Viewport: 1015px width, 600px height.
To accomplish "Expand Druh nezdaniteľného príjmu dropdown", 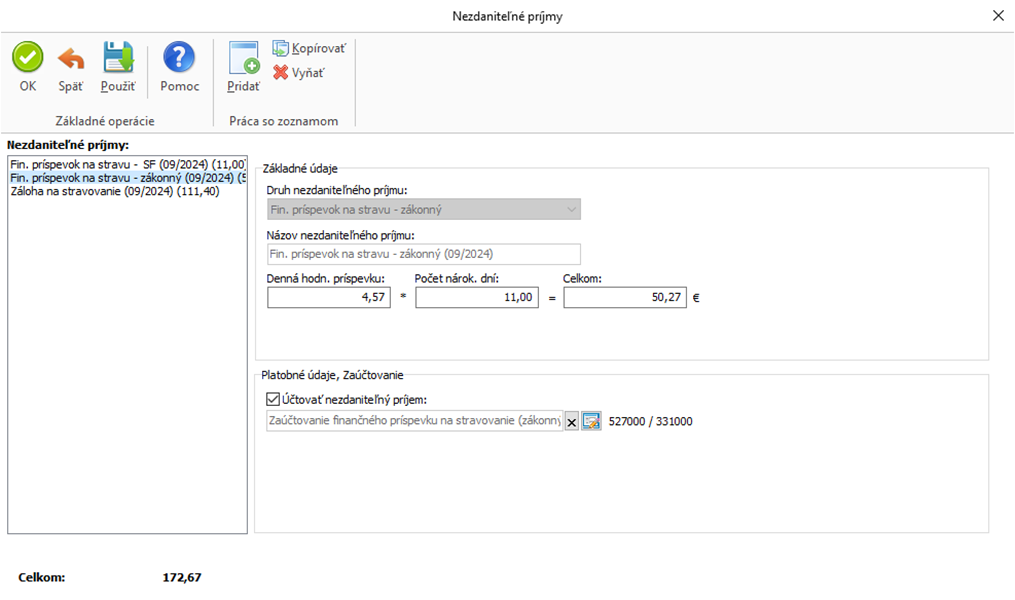I will [x=571, y=210].
